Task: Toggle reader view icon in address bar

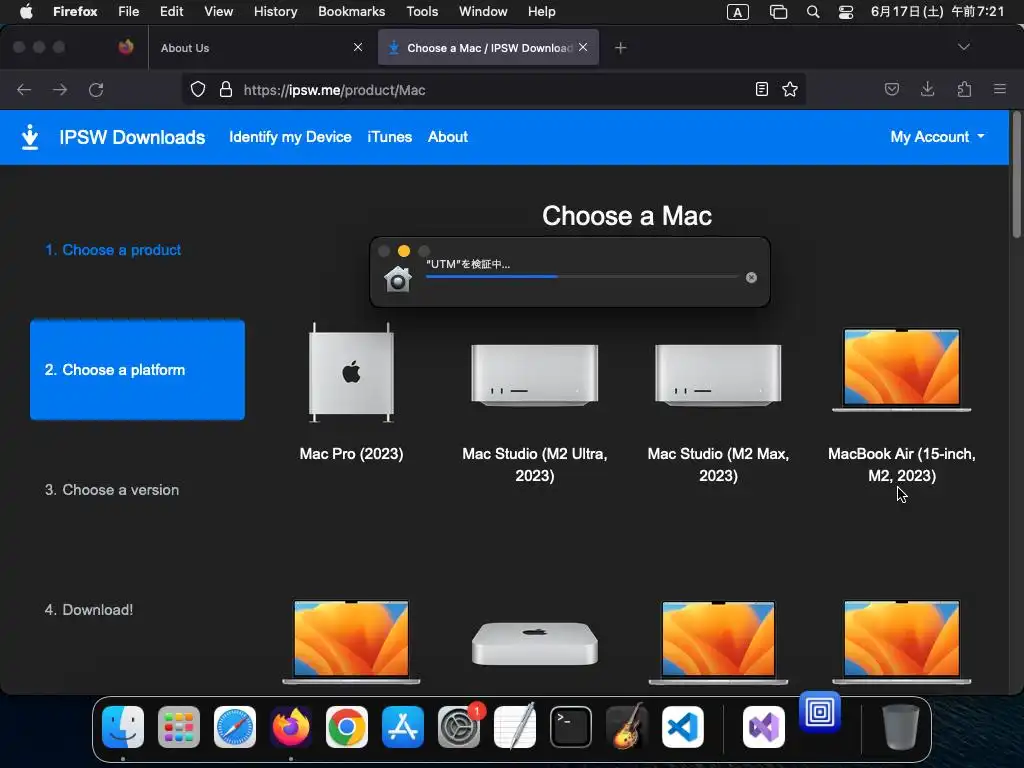Action: coord(761,89)
